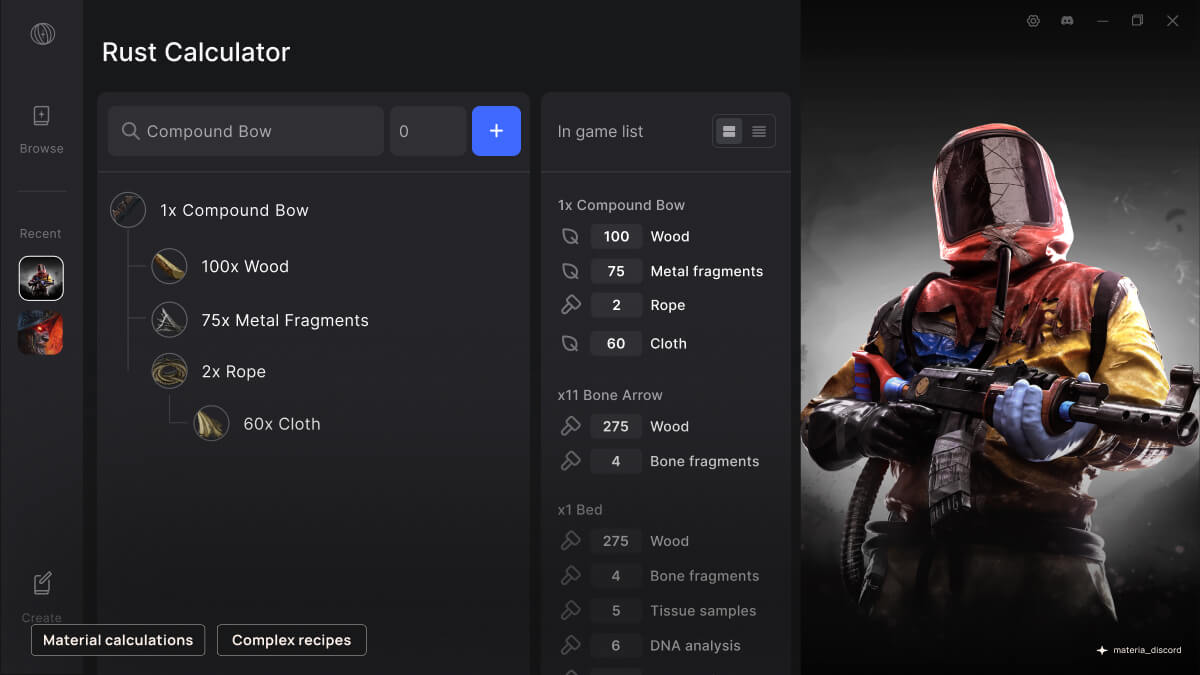This screenshot has height=675, width=1200.
Task: Collapse the 2x Rope tree node
Action: pyautogui.click(x=169, y=371)
